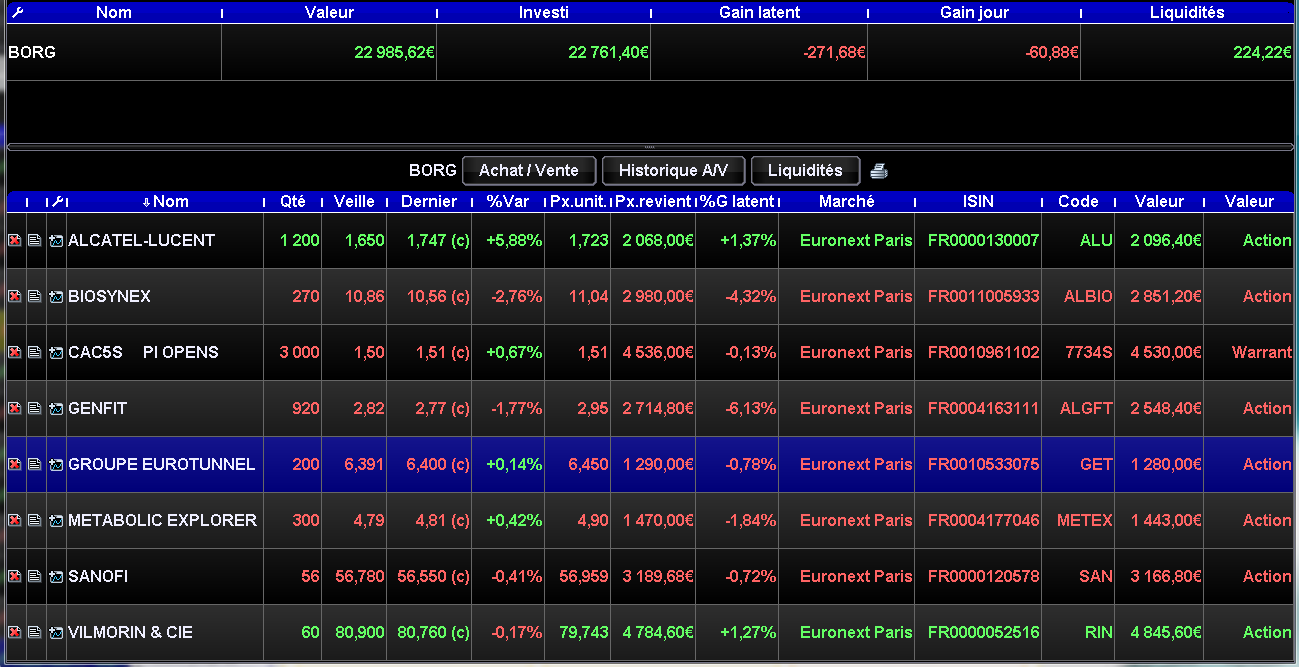
Task: Click the red delete icon for GROUPE EUROTUNNEL
Action: click(x=15, y=465)
